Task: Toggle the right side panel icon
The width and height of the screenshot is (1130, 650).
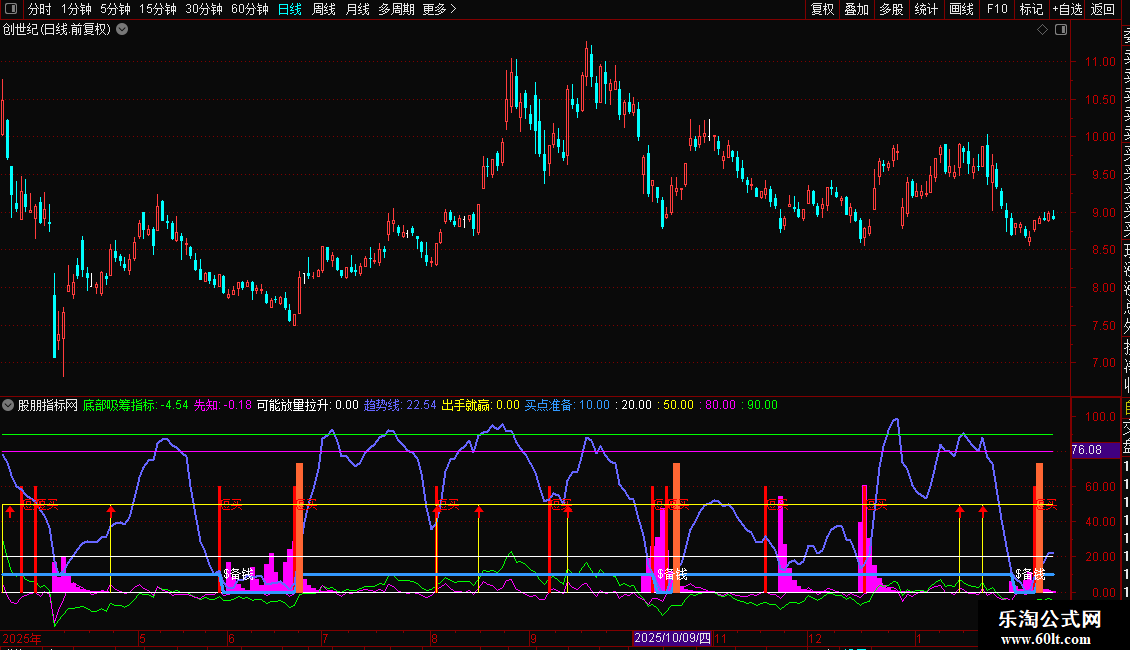Action: pos(1061,30)
